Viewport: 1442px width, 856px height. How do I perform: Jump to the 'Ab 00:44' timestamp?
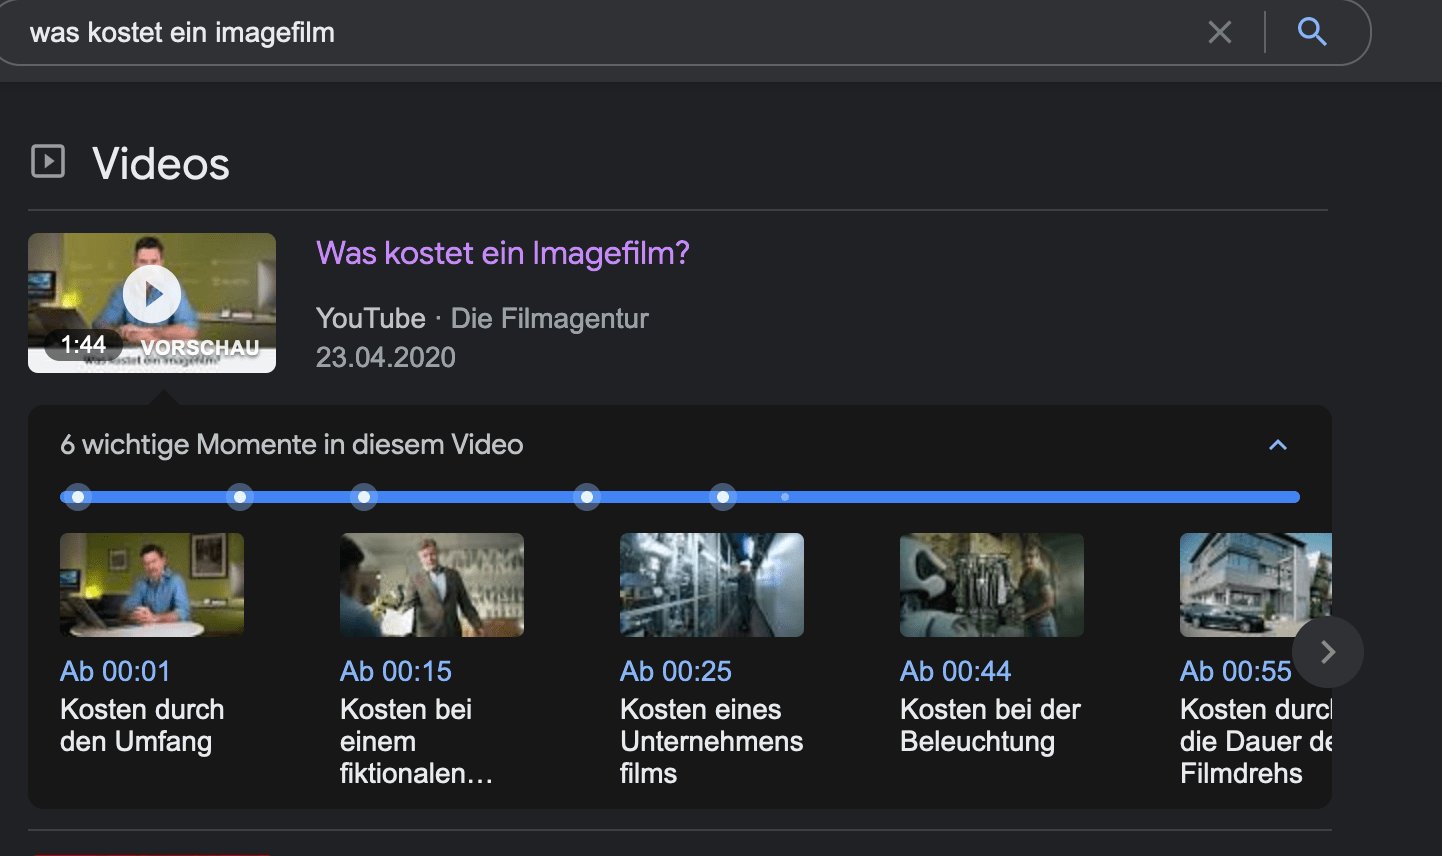pos(956,671)
